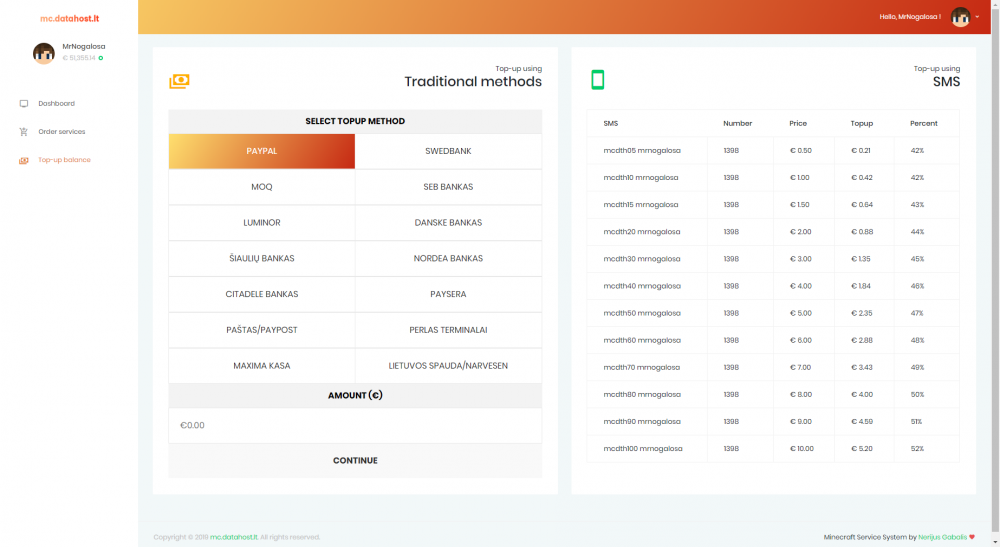The image size is (1000, 547).
Task: Select PAYSERA method
Action: tap(448, 294)
